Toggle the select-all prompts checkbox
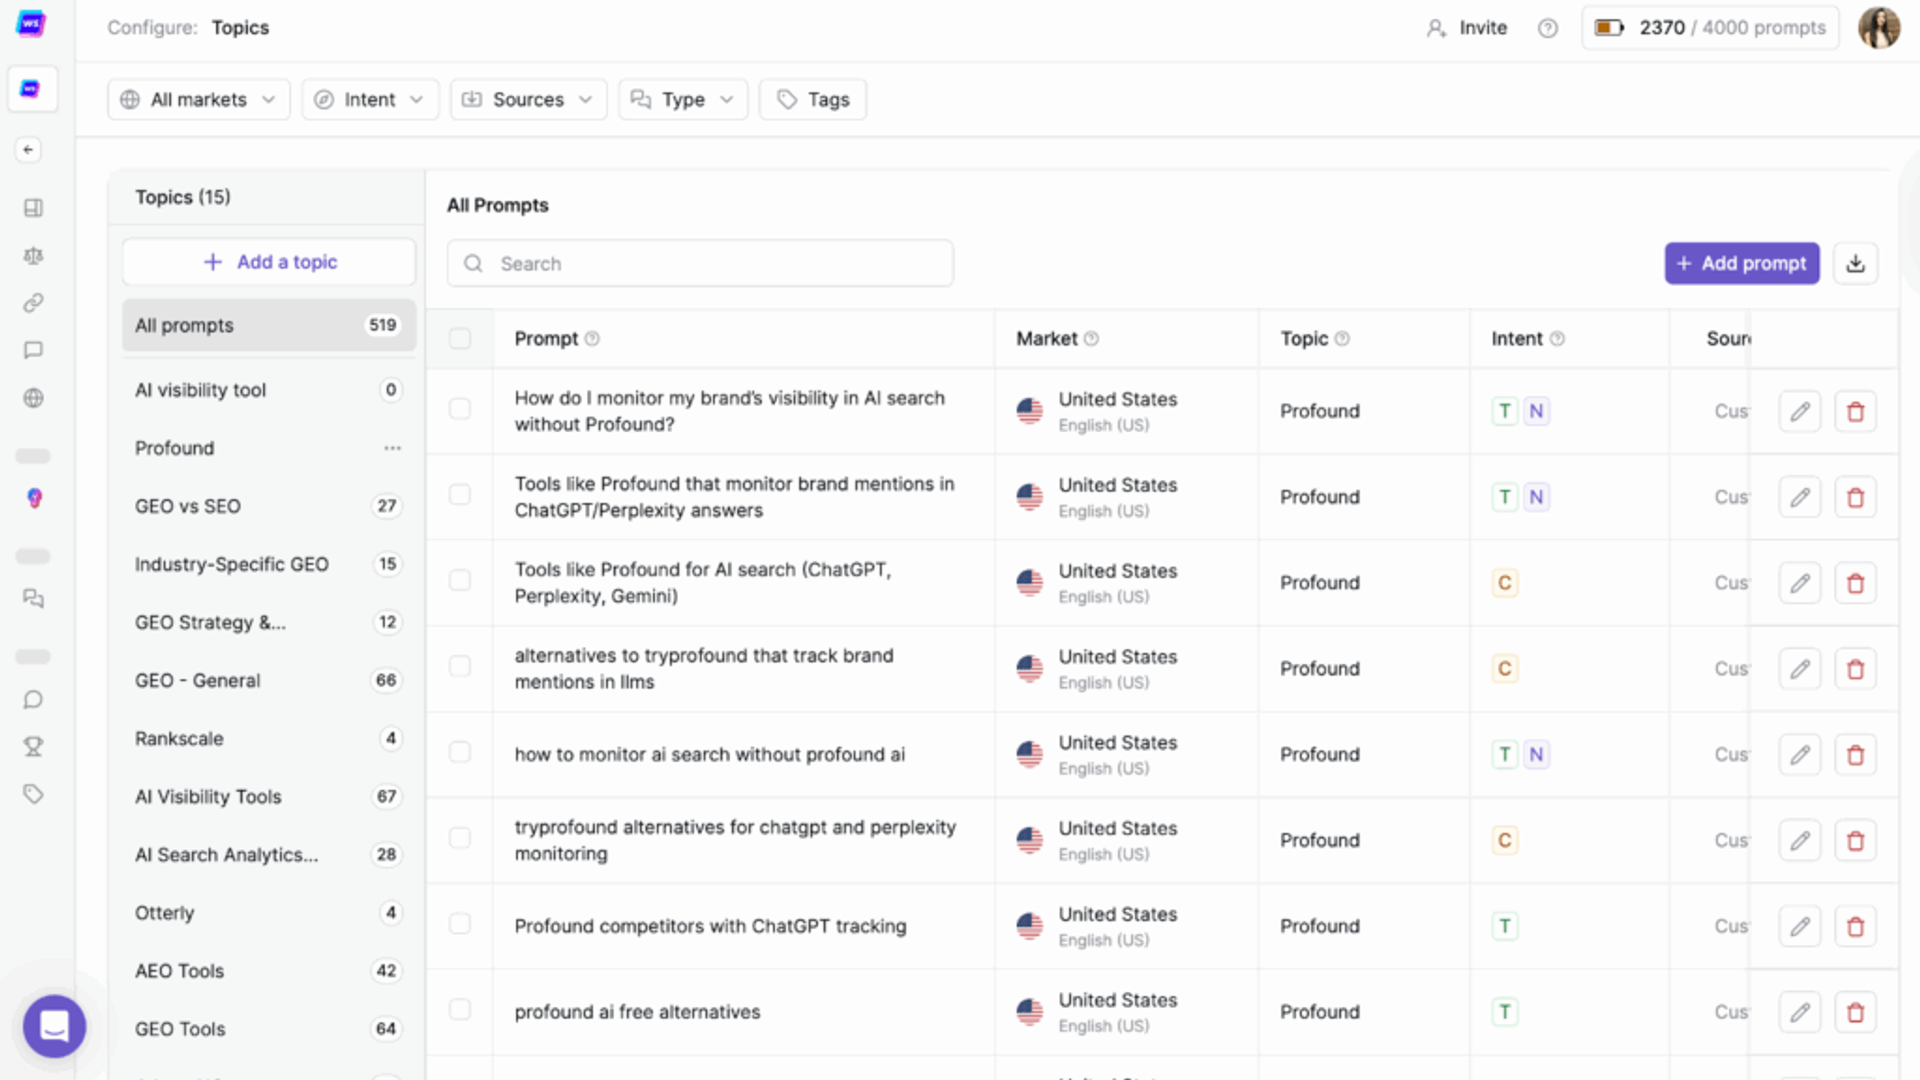 (x=460, y=339)
